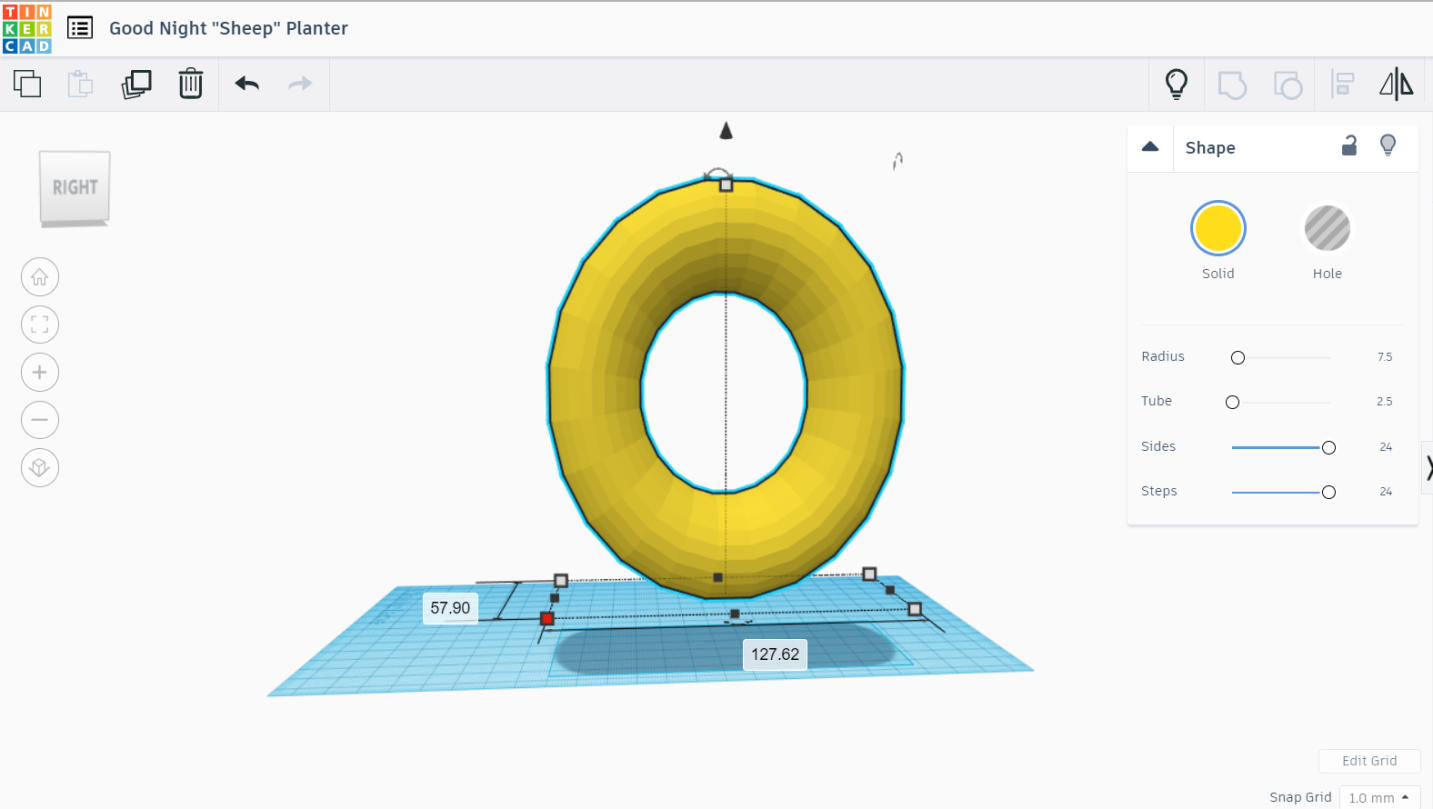This screenshot has height=809, width=1433.
Task: Click the Tube value 2.5
Action: pos(1385,402)
